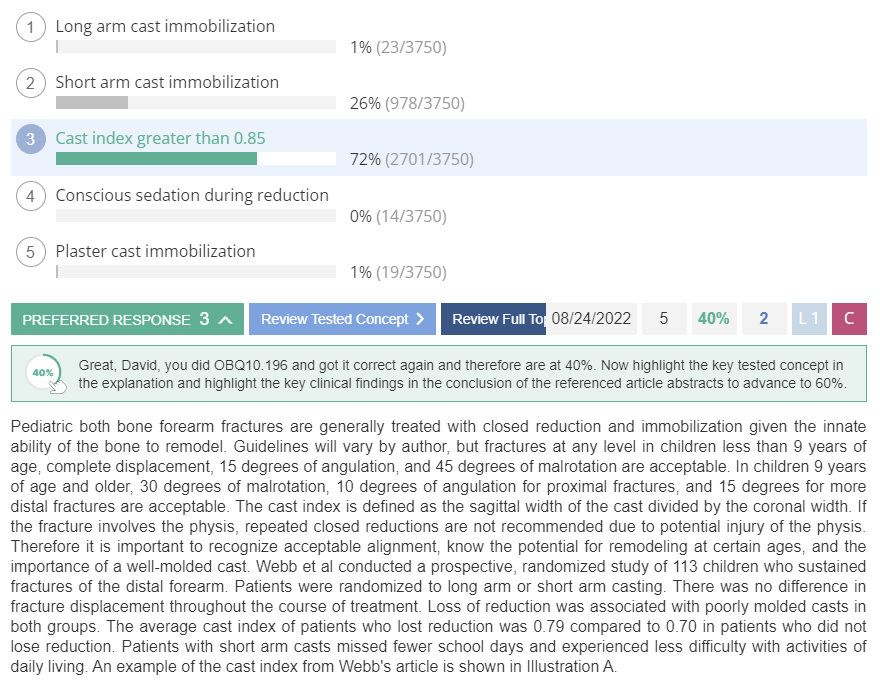The image size is (880, 699).
Task: Collapse the Preferred Response panel
Action: click(x=127, y=319)
